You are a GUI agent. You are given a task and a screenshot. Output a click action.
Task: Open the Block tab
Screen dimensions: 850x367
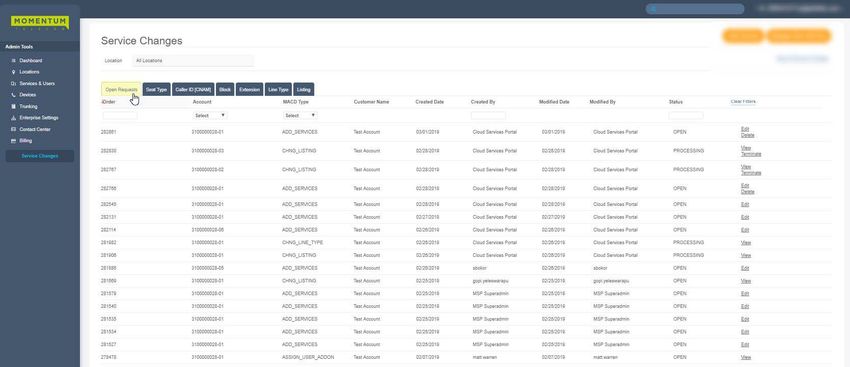coord(225,89)
